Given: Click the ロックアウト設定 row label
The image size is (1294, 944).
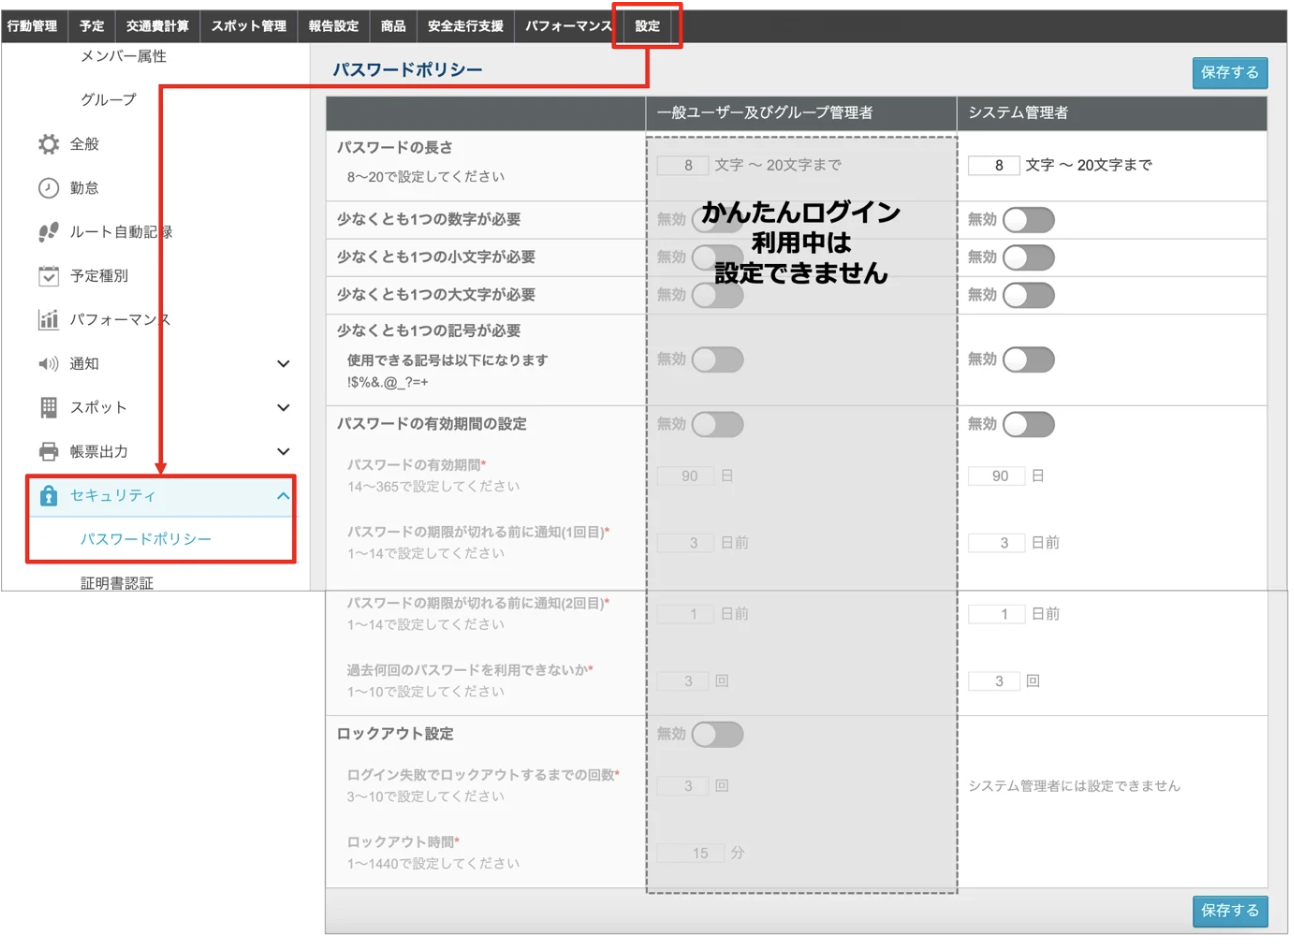Looking at the screenshot, I should pyautogui.click(x=395, y=734).
